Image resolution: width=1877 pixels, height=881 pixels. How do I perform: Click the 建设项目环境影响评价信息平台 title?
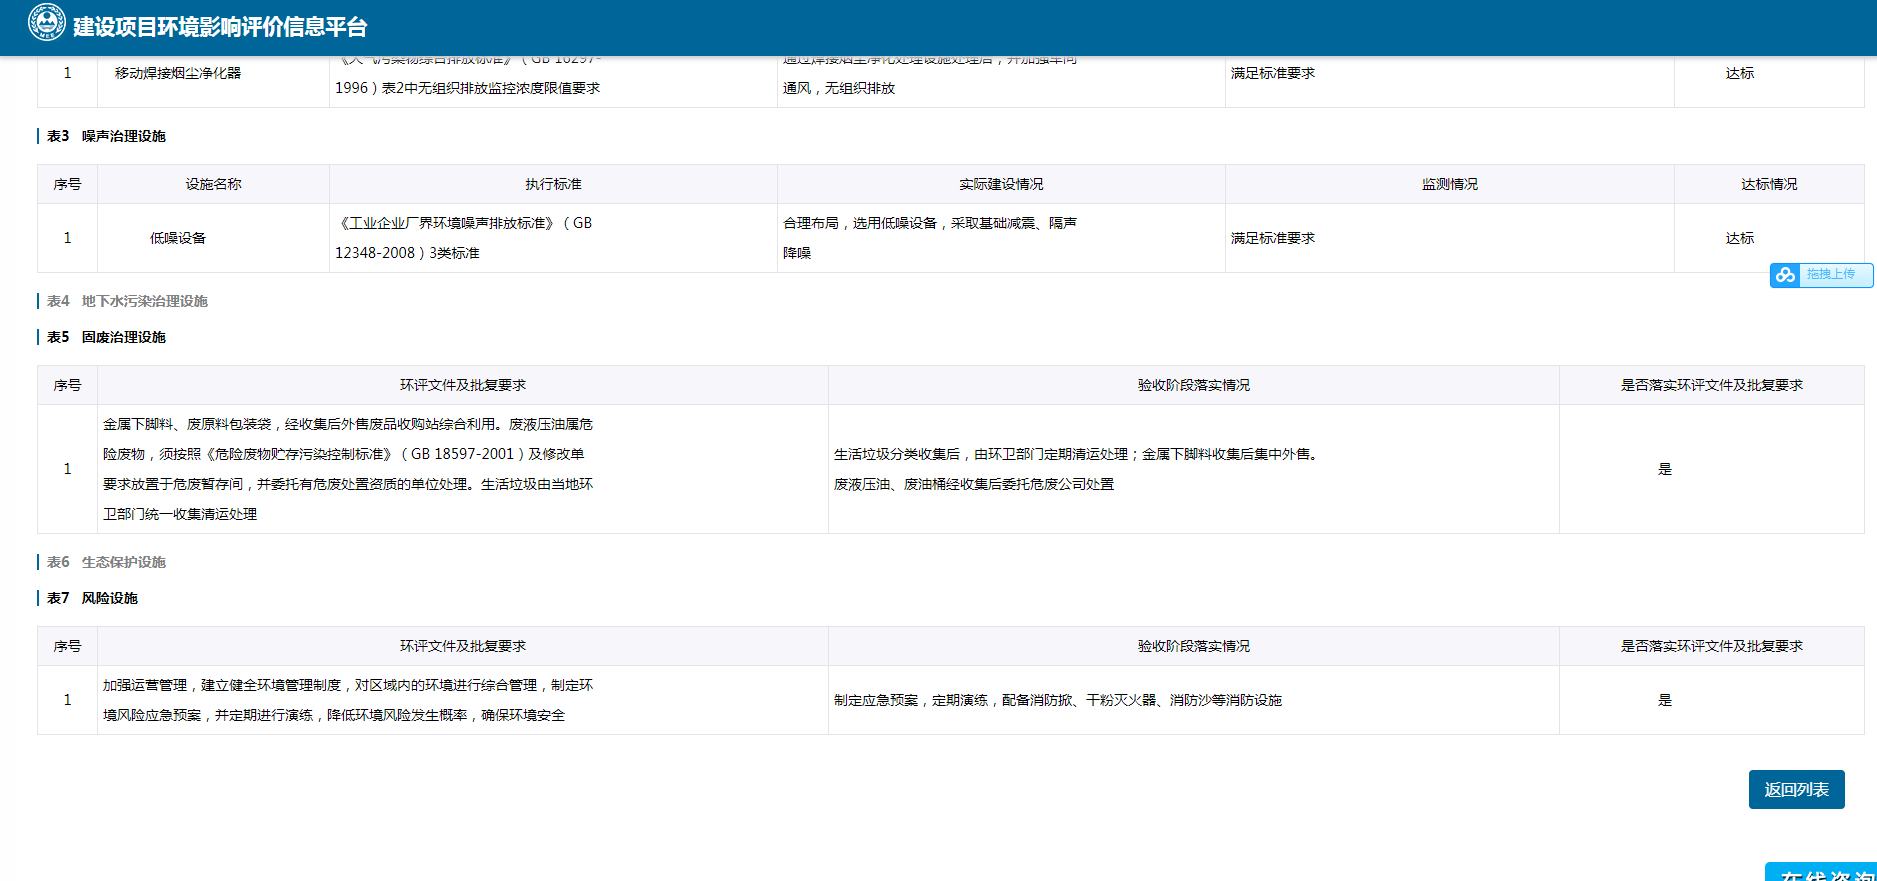(220, 27)
